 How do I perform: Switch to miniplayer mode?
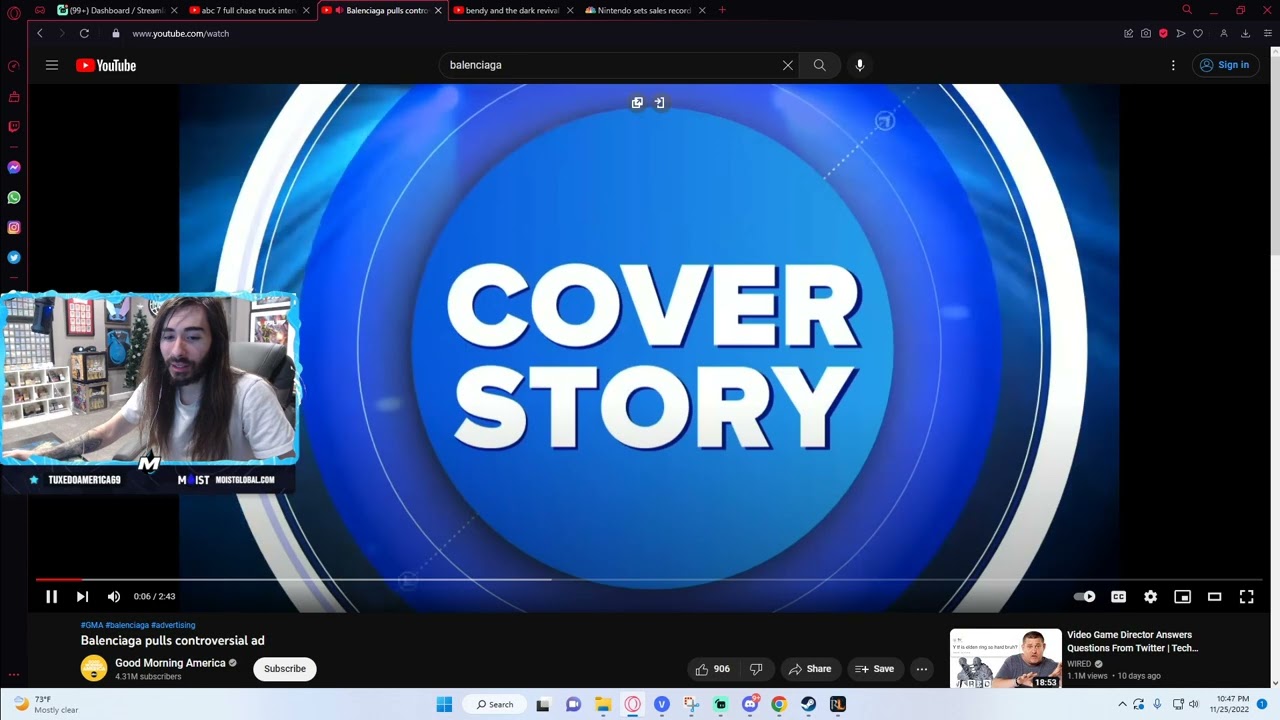[x=1182, y=597]
